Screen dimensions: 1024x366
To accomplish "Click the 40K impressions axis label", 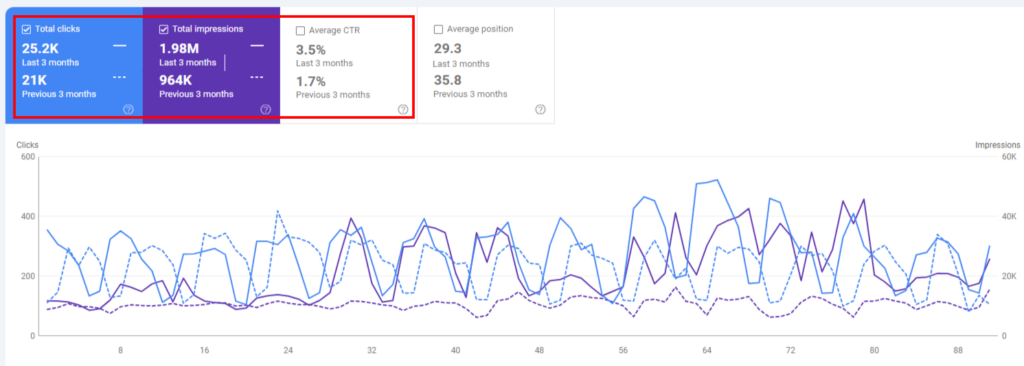I will tap(1008, 216).
